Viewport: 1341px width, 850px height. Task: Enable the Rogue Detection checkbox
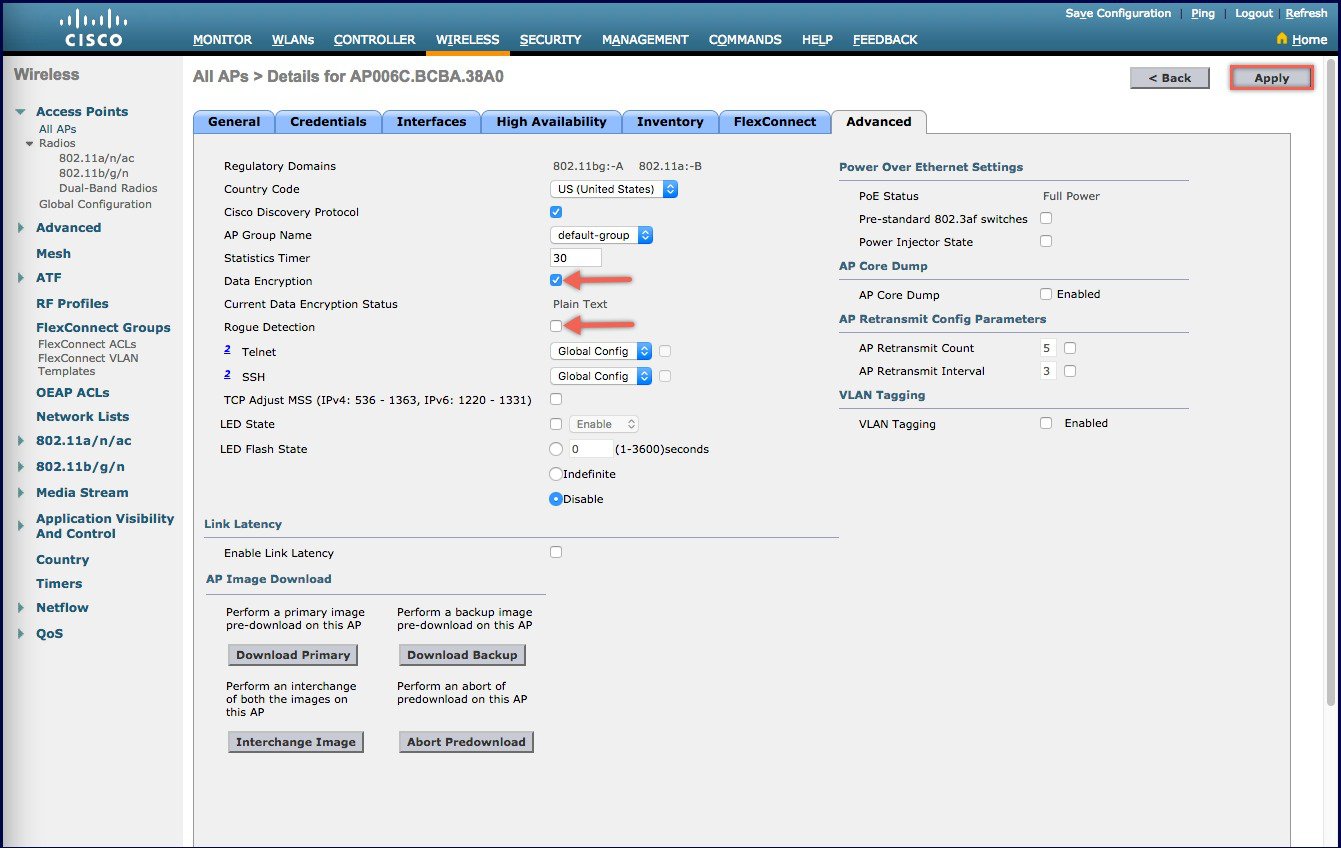click(x=556, y=326)
